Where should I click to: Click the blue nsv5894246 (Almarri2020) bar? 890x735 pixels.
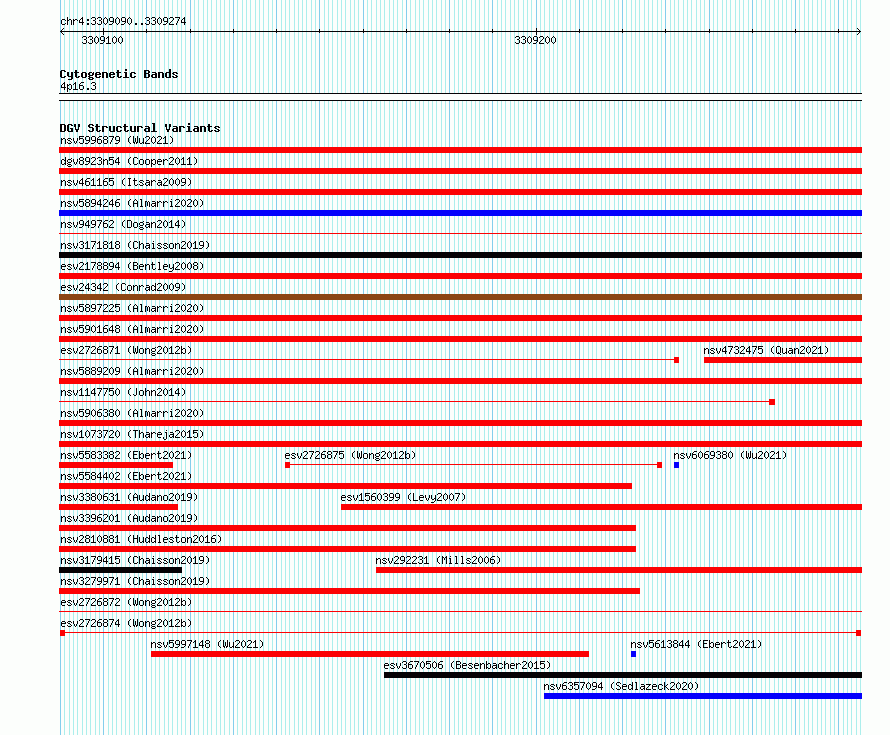pos(460,213)
